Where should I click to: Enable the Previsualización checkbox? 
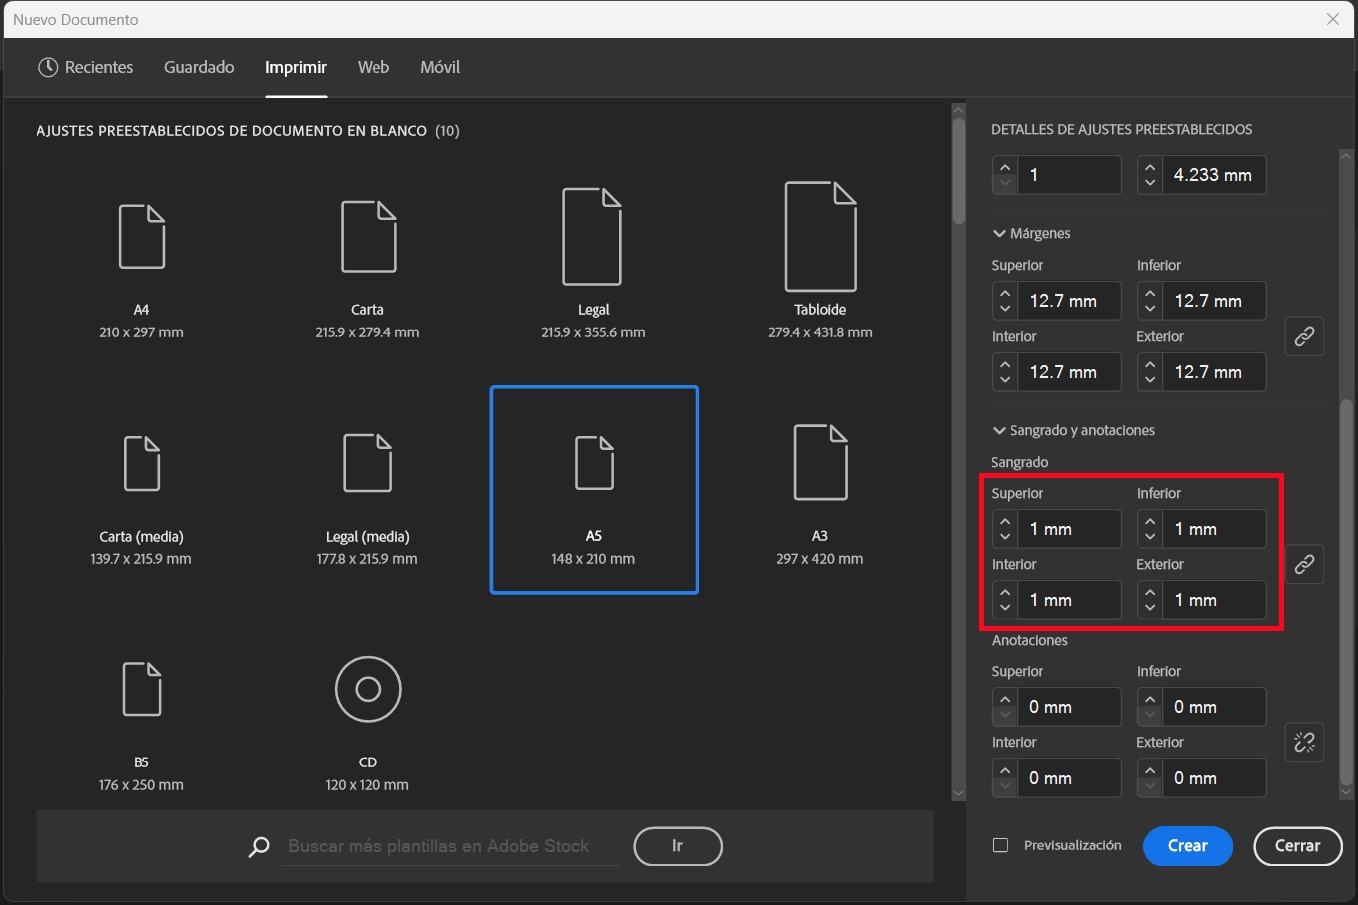click(1000, 845)
